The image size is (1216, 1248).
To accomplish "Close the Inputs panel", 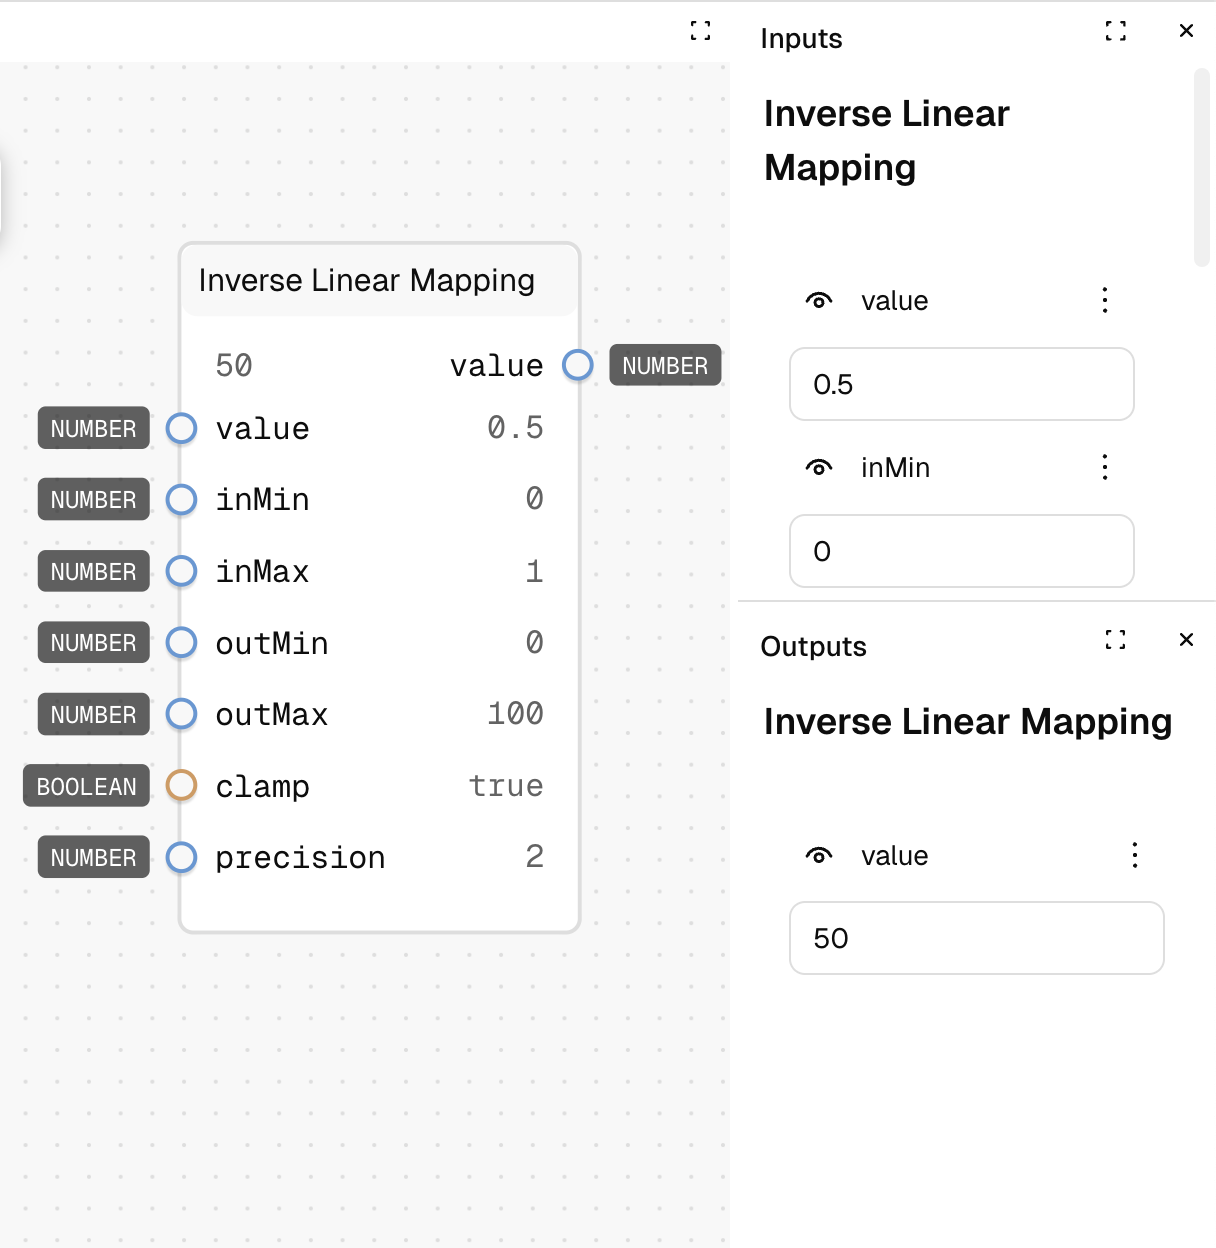I will (1186, 31).
